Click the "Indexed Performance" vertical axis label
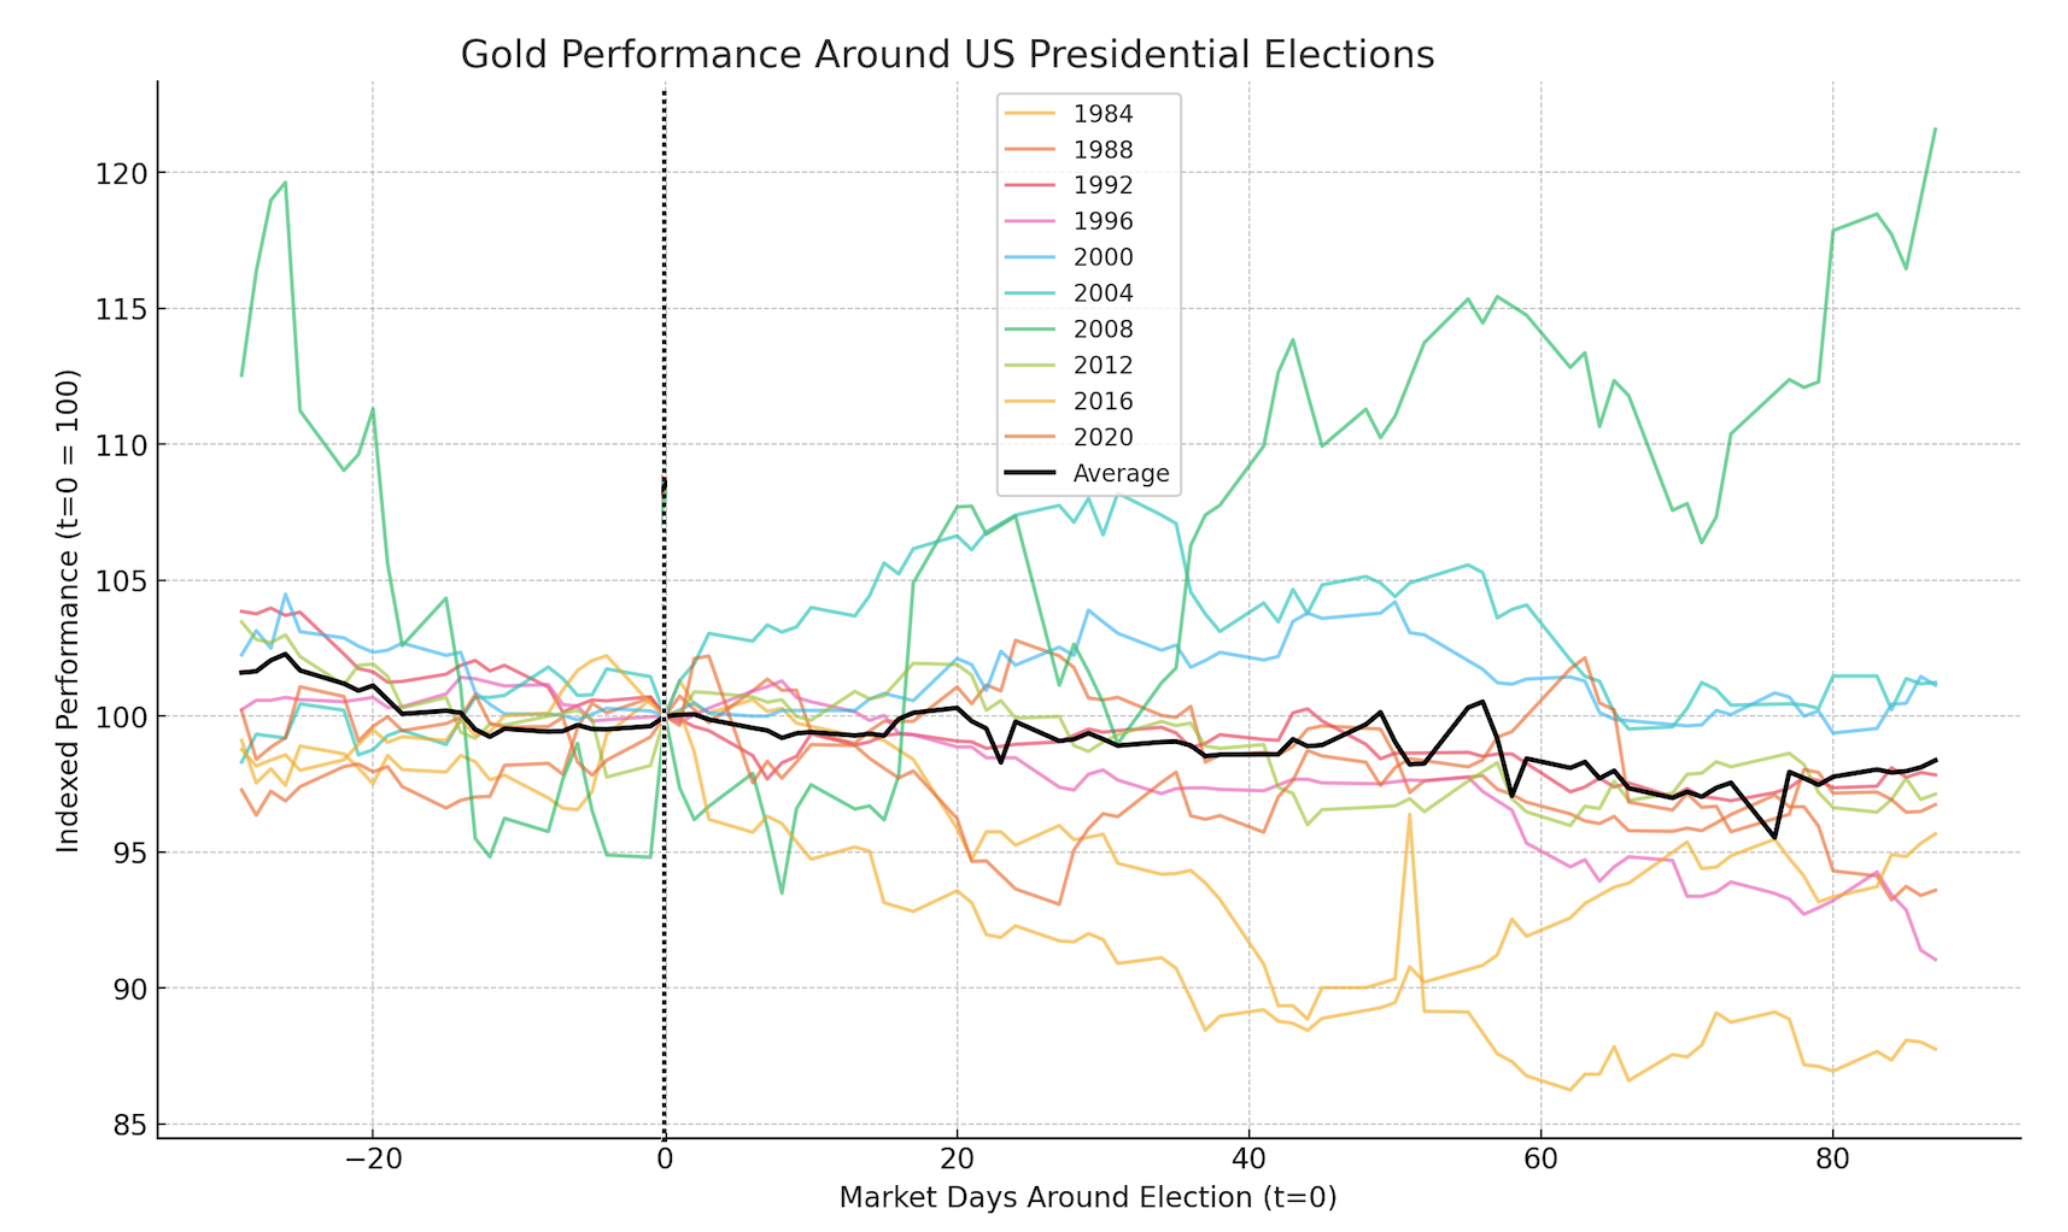Image resolution: width=2068 pixels, height=1232 pixels. [x=68, y=610]
